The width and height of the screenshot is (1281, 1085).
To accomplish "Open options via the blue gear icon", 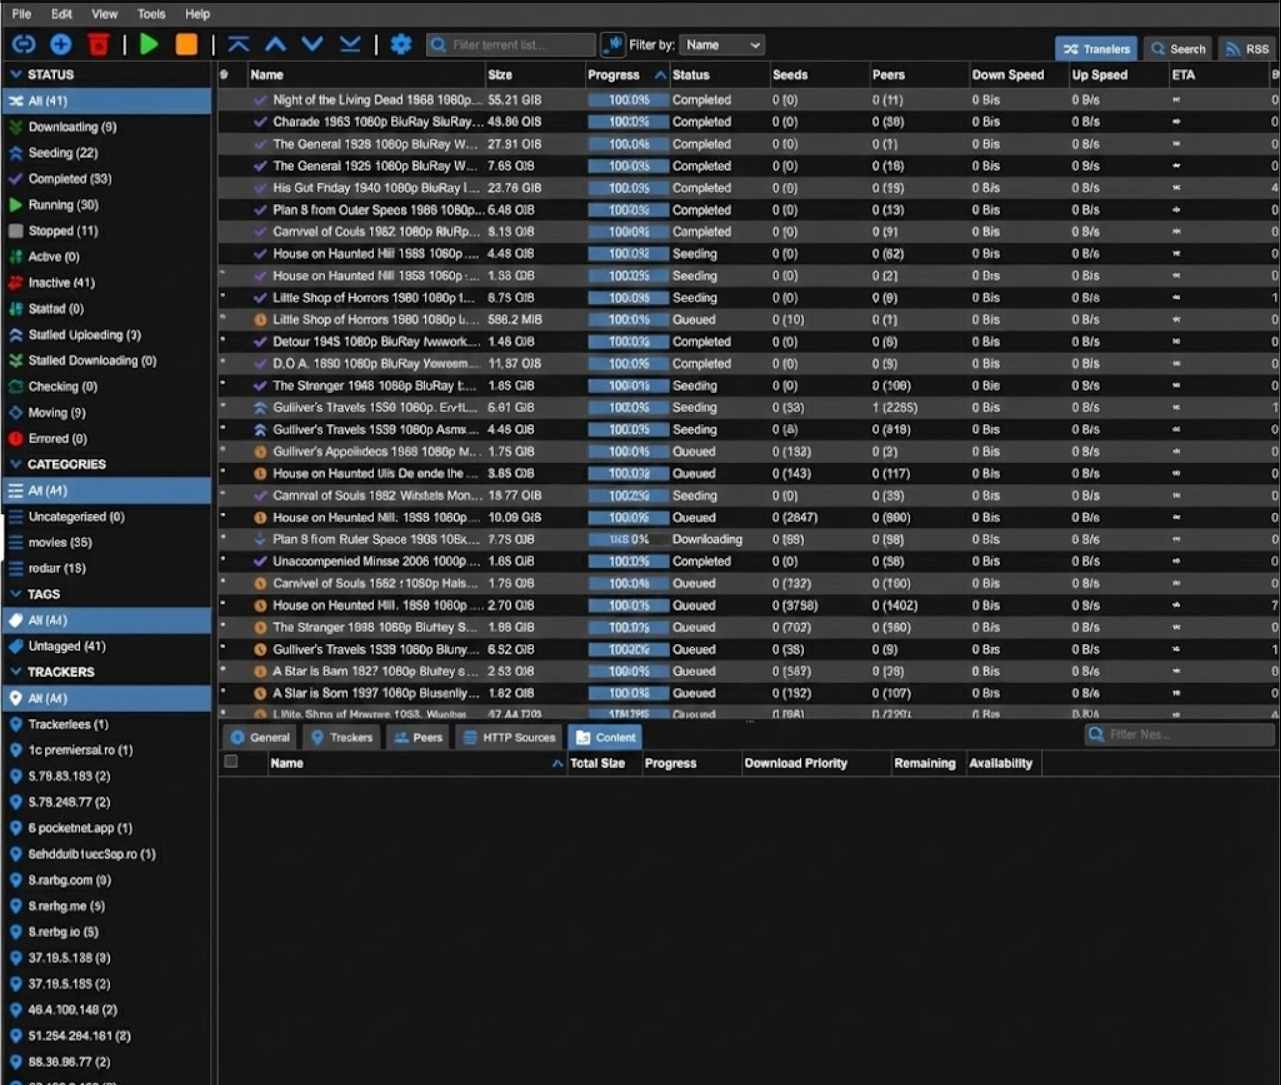I will (401, 44).
